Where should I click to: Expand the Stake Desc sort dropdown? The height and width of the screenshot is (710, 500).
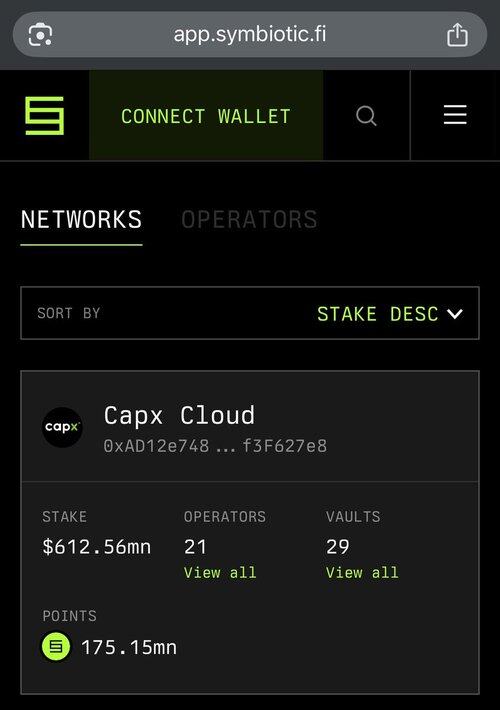[389, 314]
